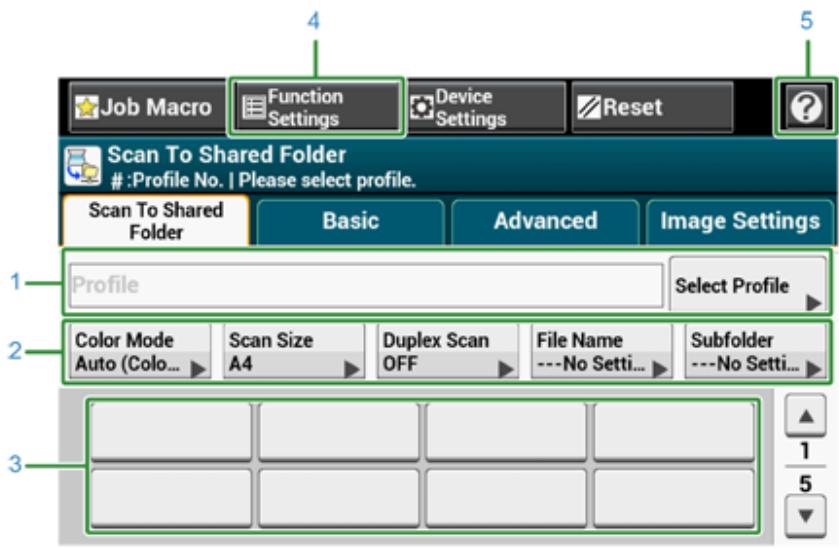The height and width of the screenshot is (549, 839).
Task: Open Function Settings list
Action: pos(316,108)
